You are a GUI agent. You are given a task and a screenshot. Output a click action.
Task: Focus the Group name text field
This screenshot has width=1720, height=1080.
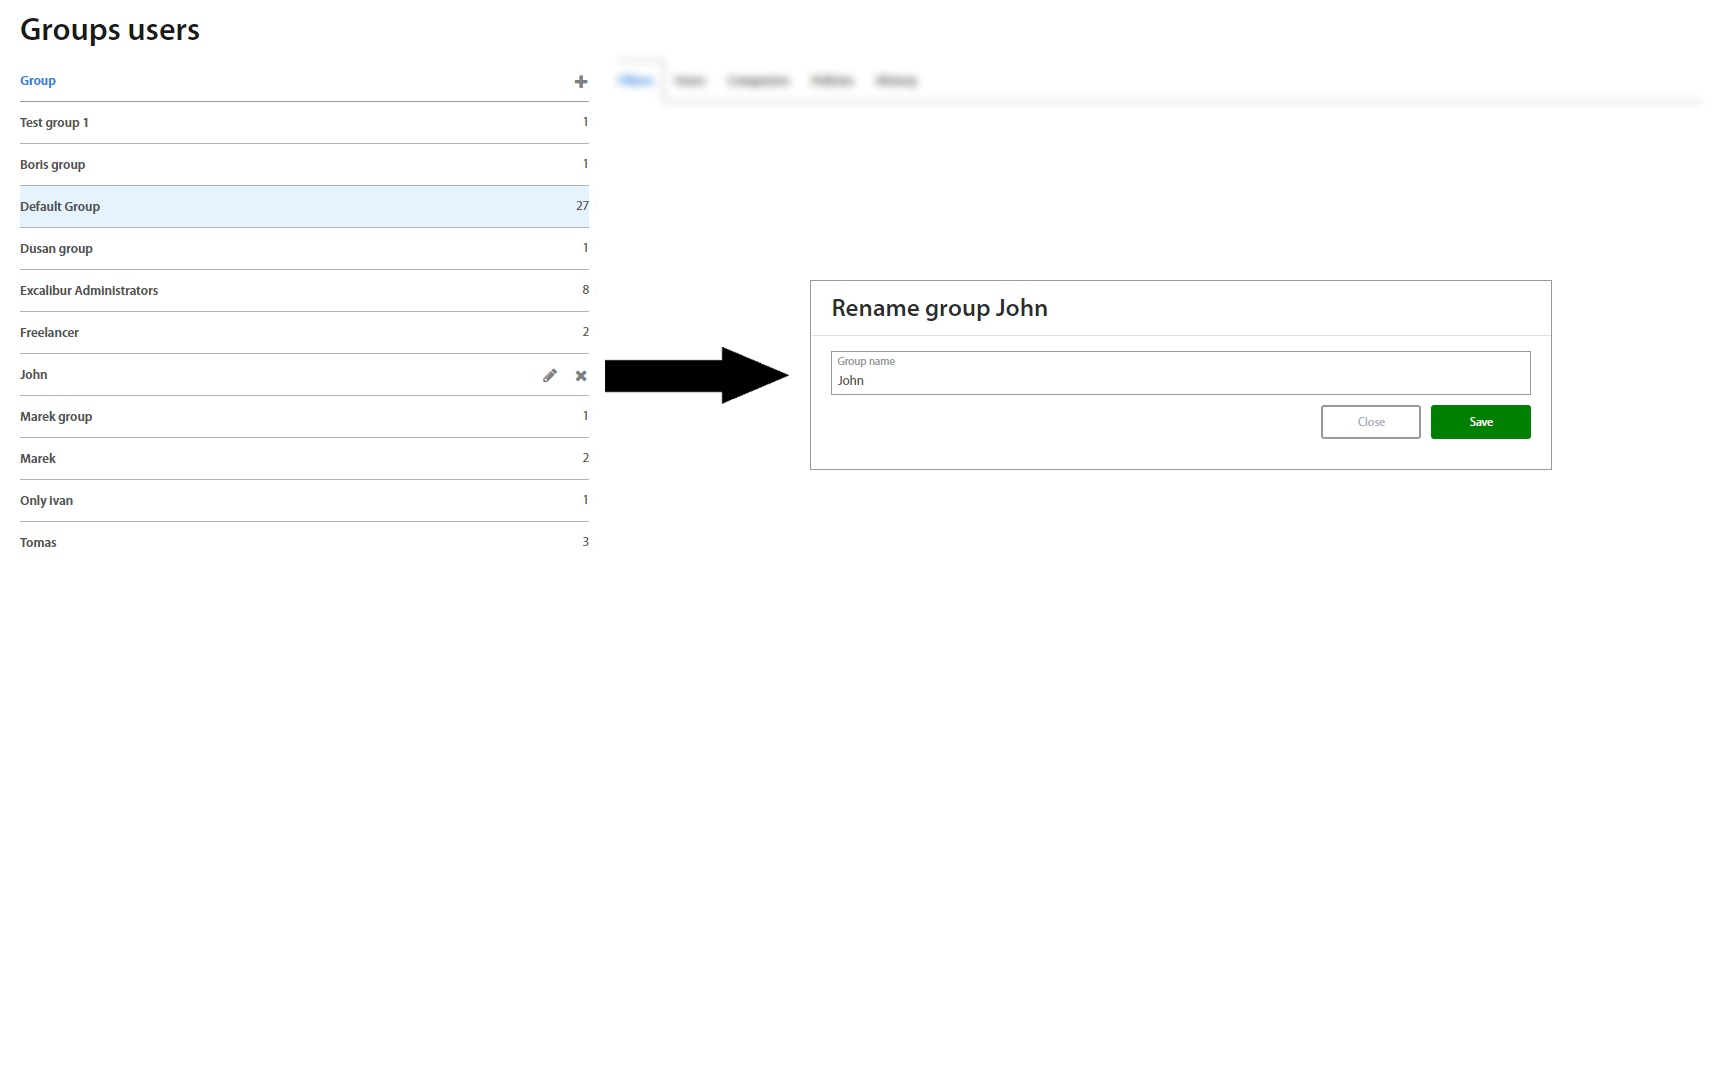[x=1180, y=380]
